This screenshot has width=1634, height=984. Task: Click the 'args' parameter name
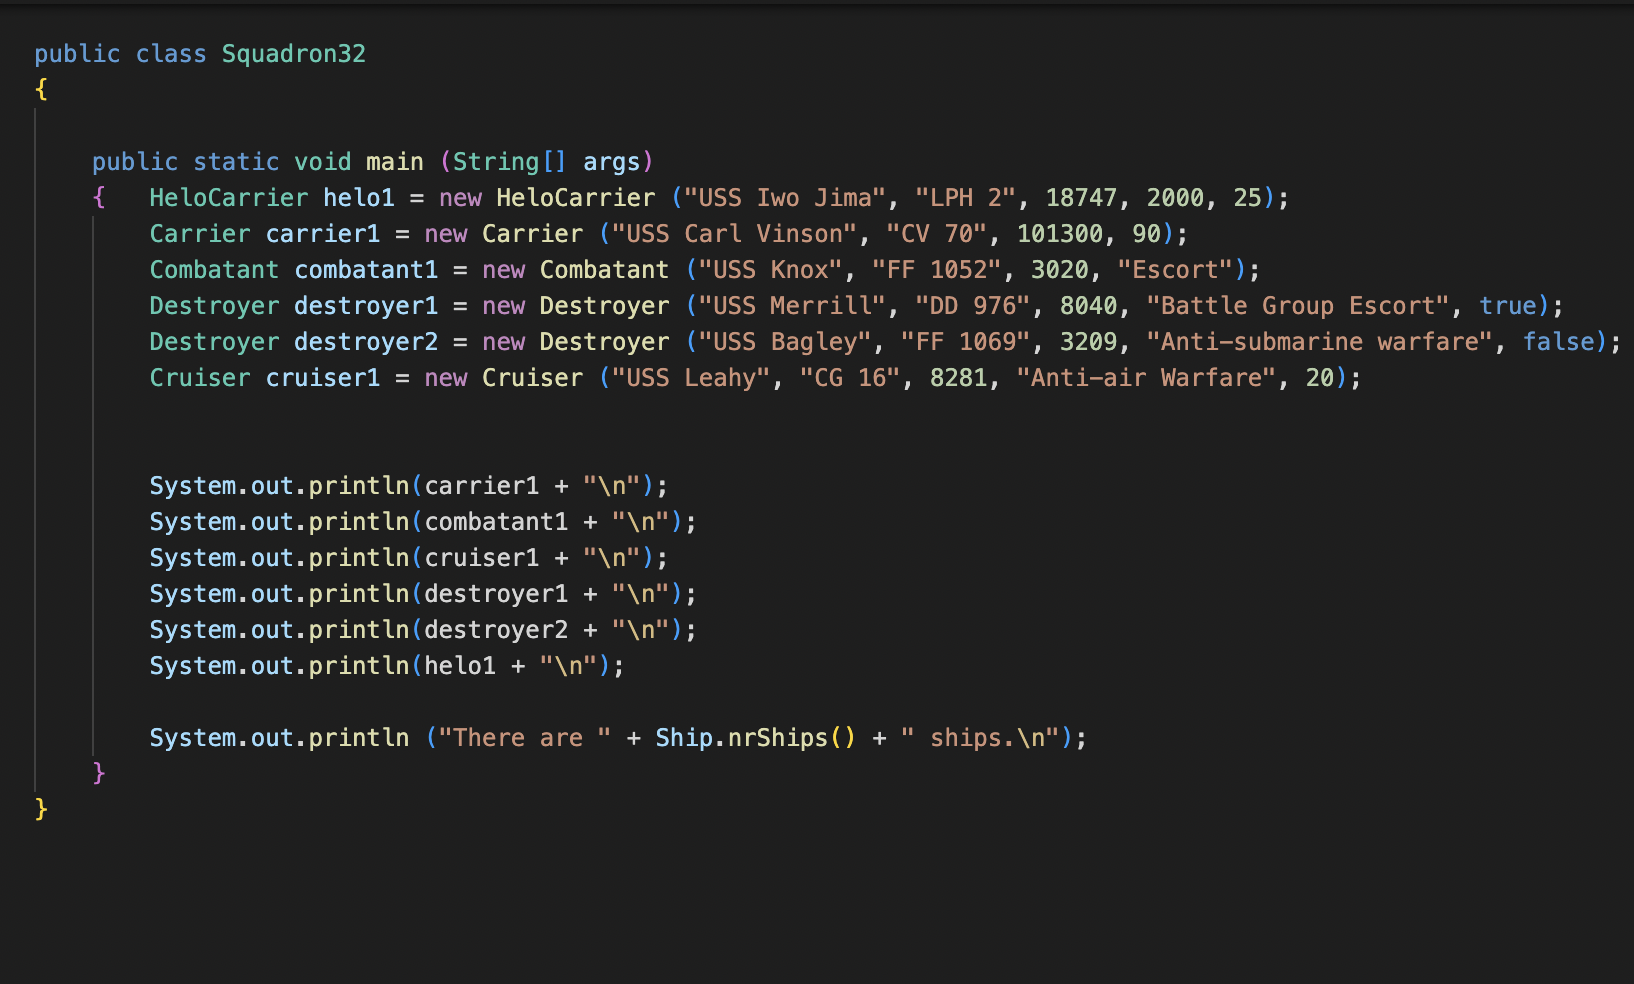[x=612, y=162]
